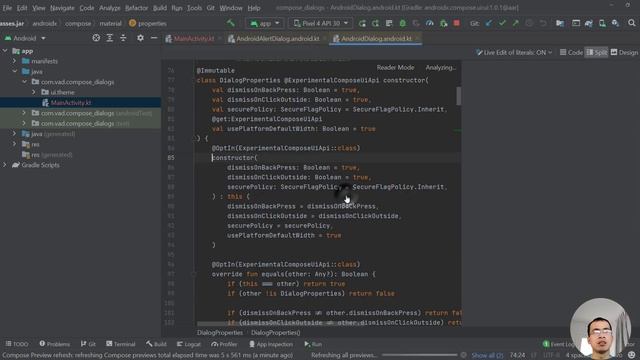Open the Terminal tool window
Image resolution: width=640 pixels, height=360 pixels.
click(x=121, y=344)
